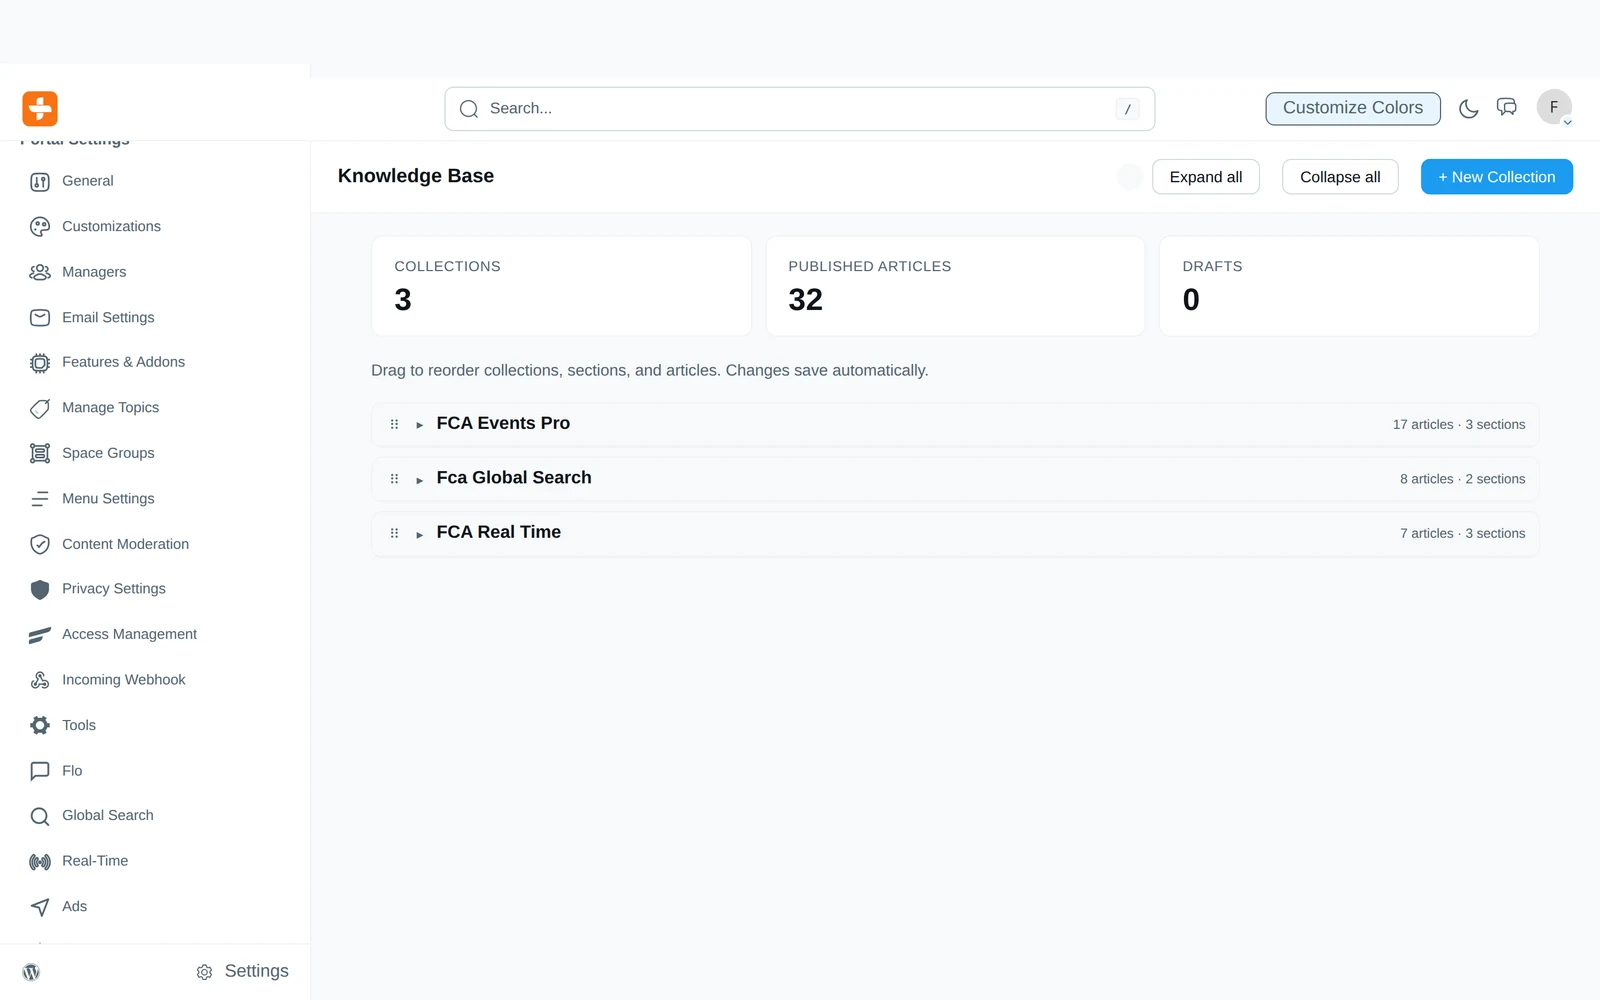Screen dimensions: 1600x1000
Task: Click the Space Groups icon
Action: tap(40, 454)
